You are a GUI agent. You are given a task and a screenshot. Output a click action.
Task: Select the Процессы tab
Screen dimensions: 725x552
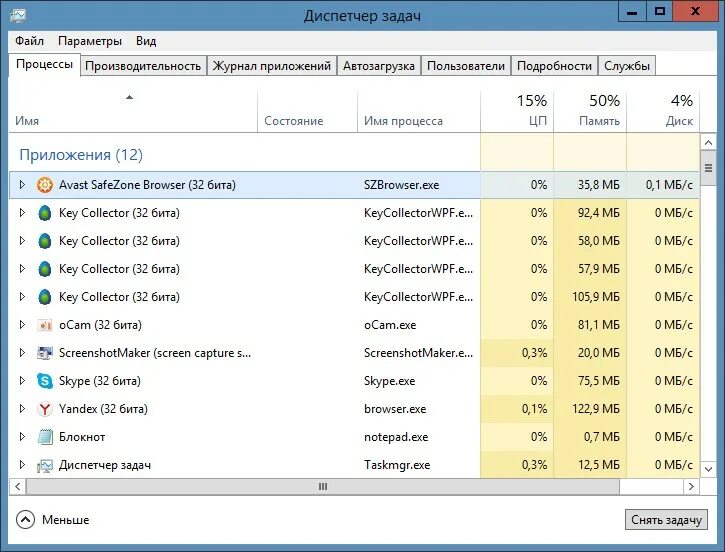(x=44, y=64)
